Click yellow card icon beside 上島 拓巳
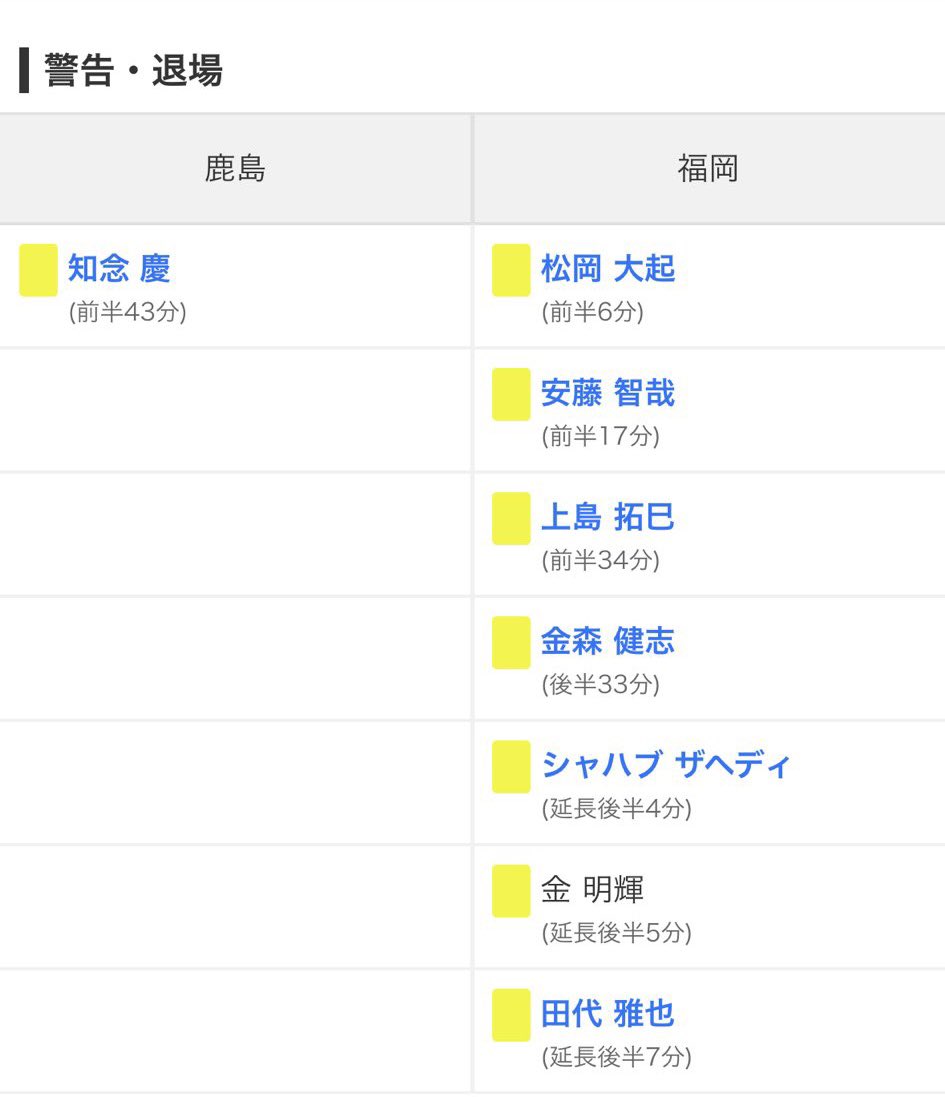 pyautogui.click(x=511, y=518)
